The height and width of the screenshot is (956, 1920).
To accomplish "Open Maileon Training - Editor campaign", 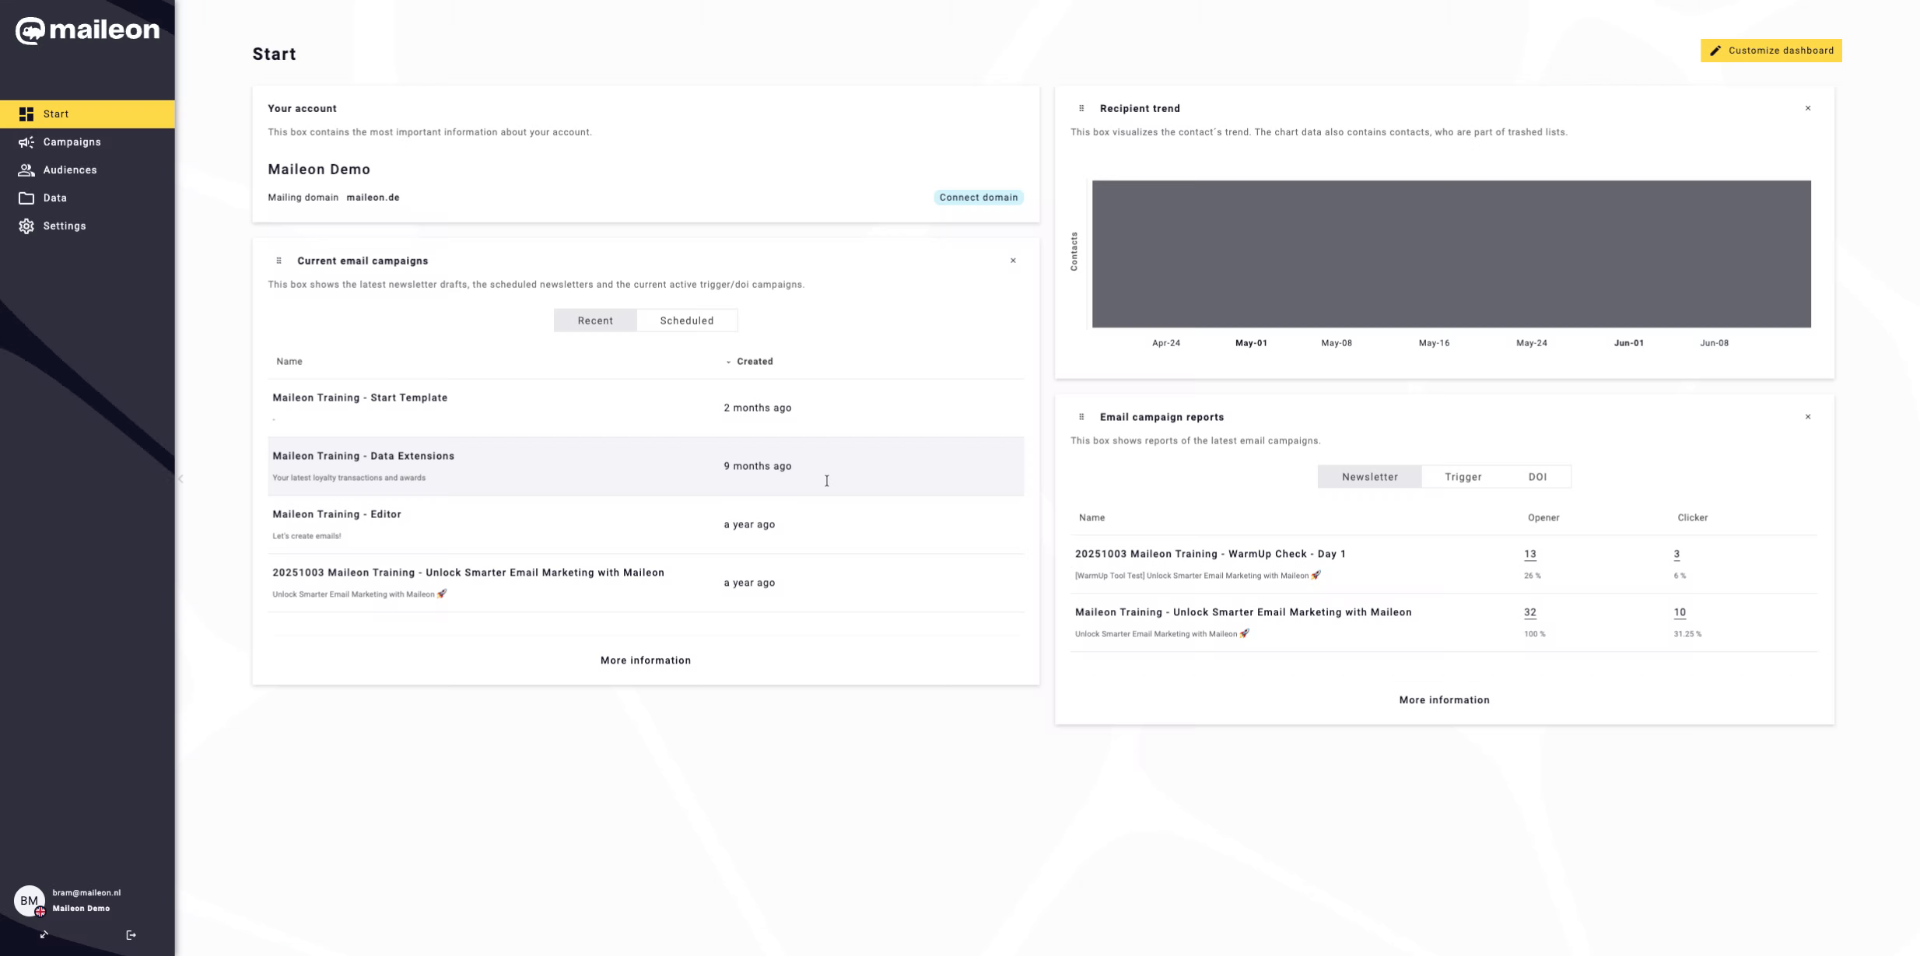I will 337,514.
